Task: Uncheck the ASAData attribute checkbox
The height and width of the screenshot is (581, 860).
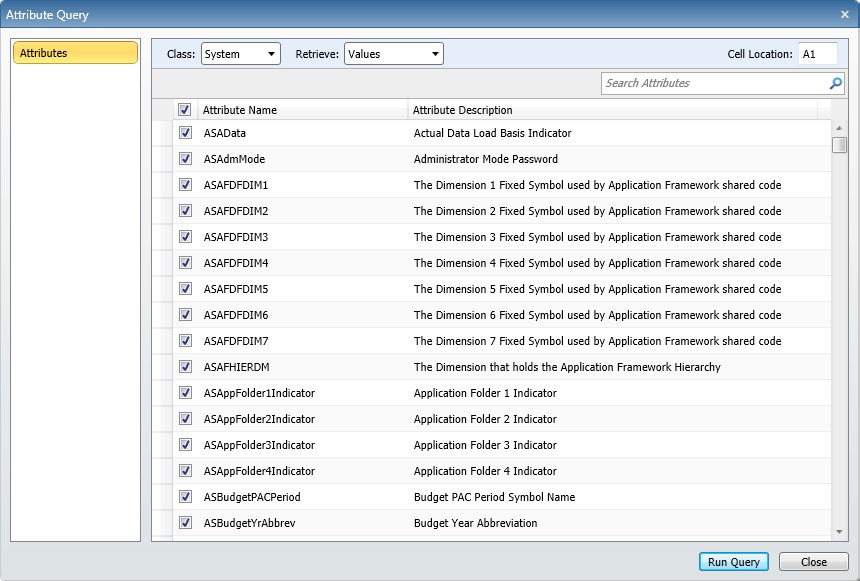Action: click(x=185, y=133)
